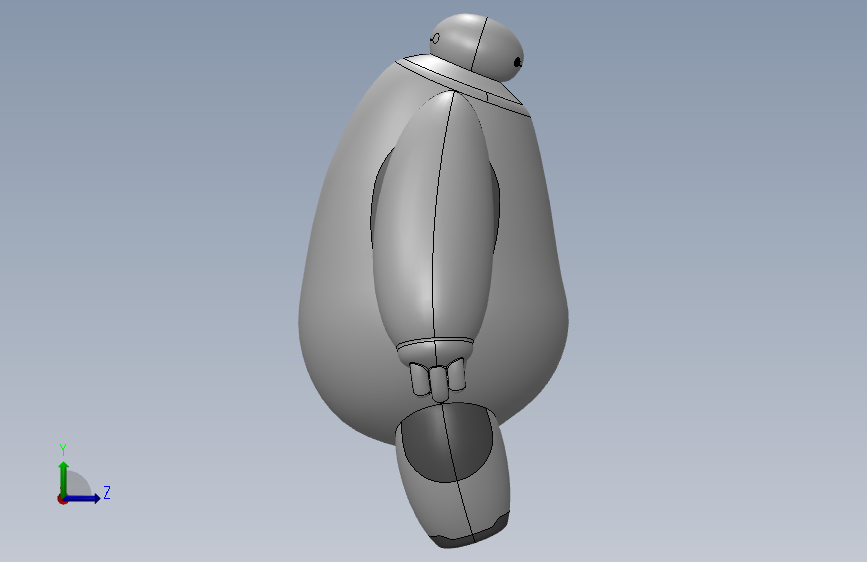Click the blue Z axis arrow on triad

coord(82,498)
